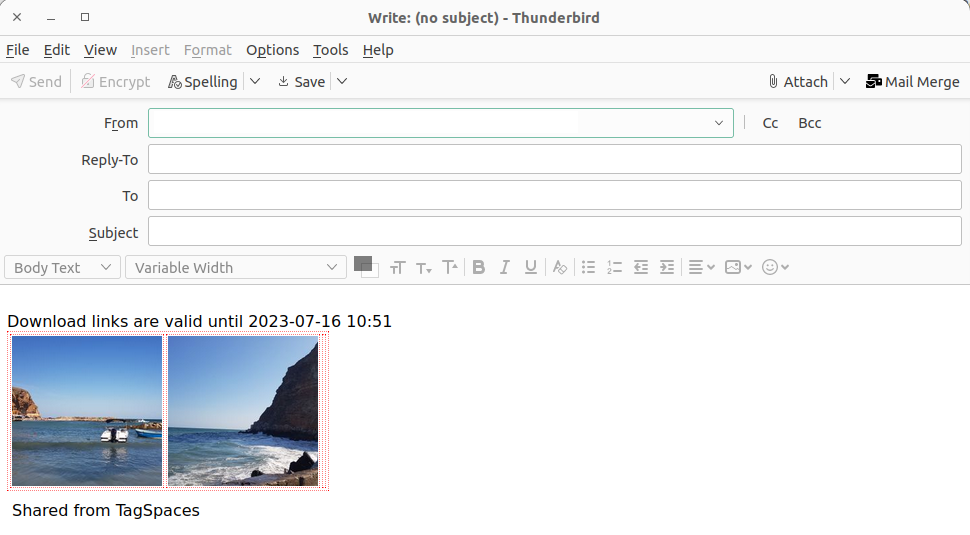Focus the To recipients field
This screenshot has width=970, height=535.
(554, 195)
